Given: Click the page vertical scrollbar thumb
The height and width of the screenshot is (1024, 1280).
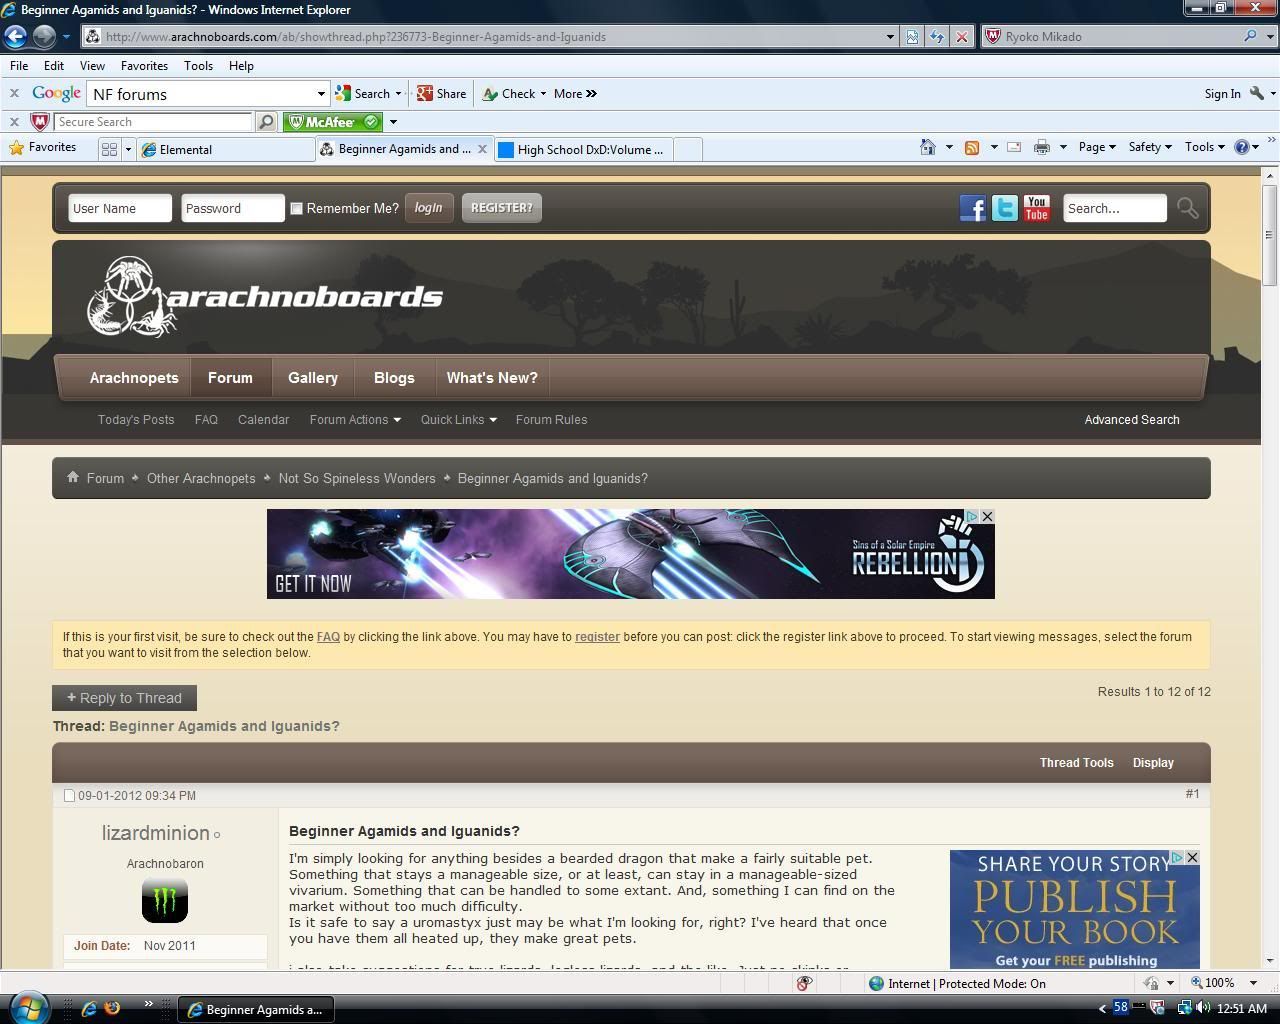Looking at the screenshot, I should 1269,235.
